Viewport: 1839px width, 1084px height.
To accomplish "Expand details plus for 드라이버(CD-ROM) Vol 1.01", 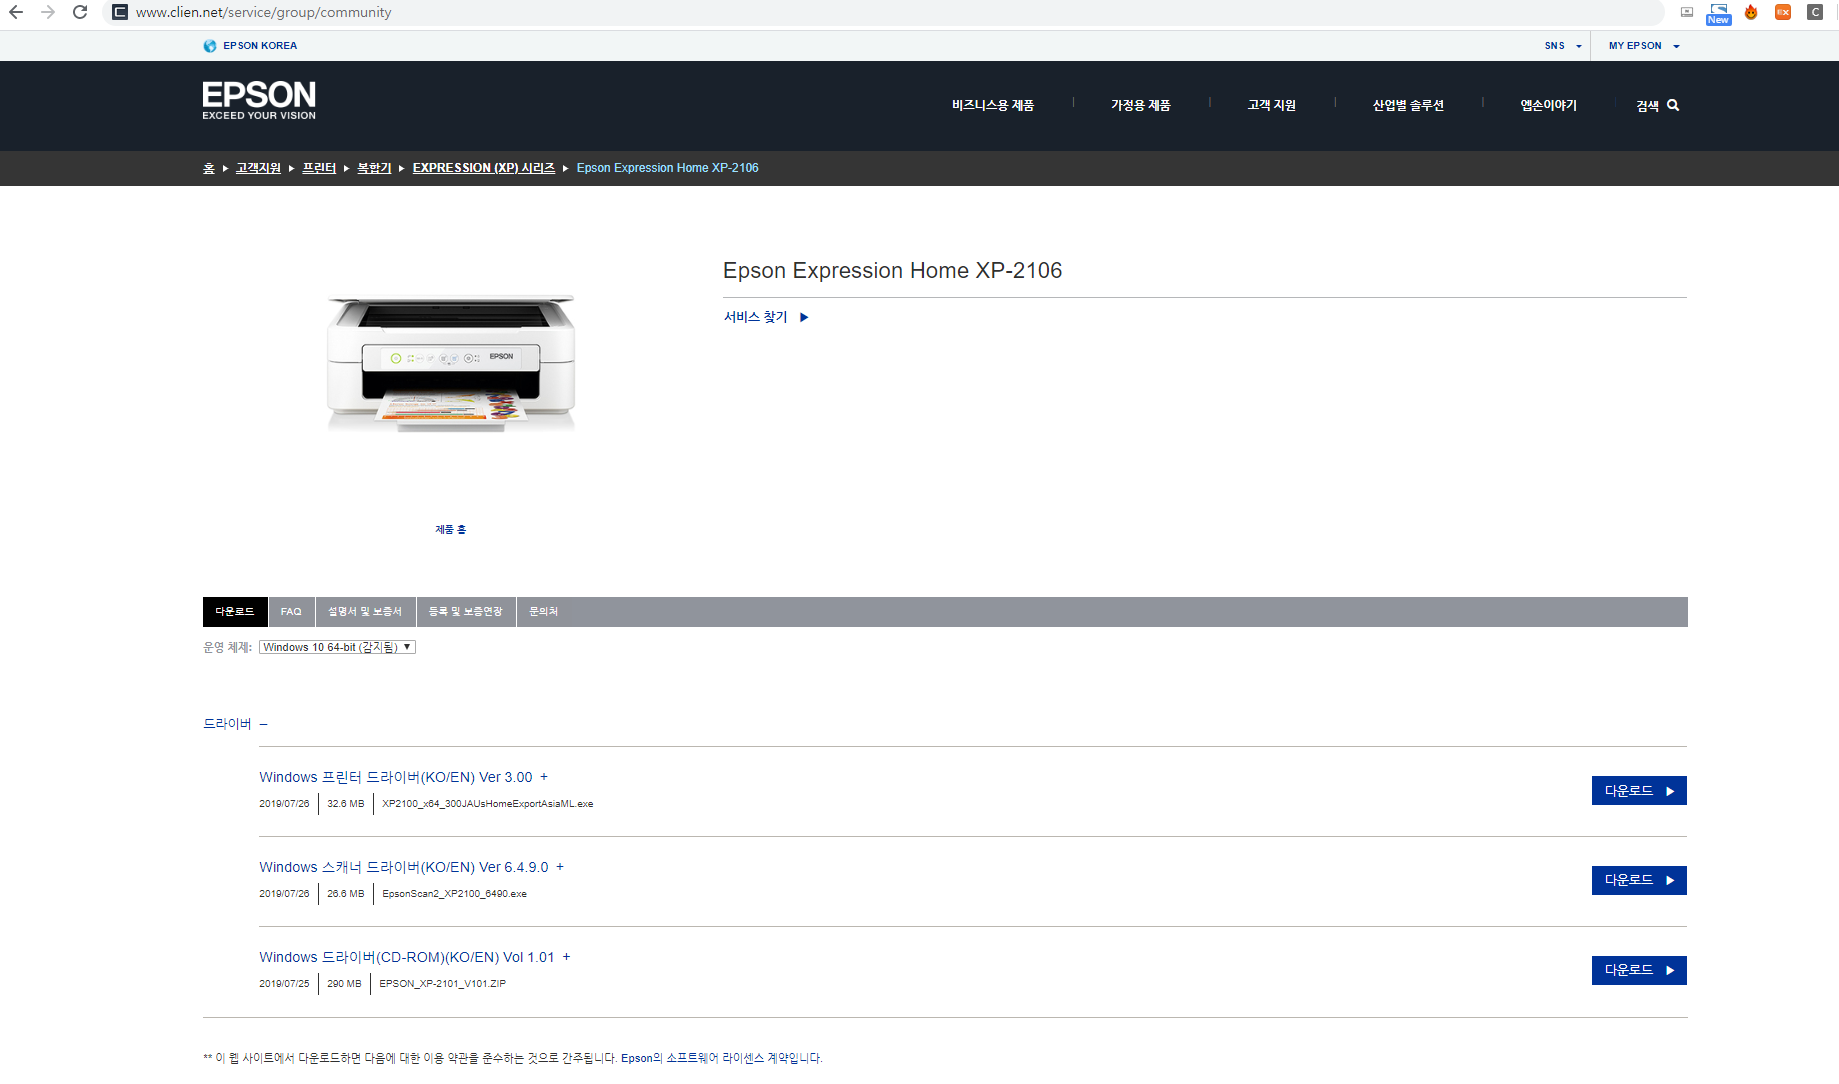I will [566, 957].
